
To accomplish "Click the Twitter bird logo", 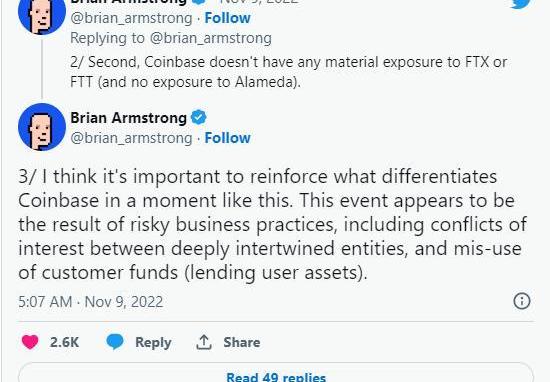I will pos(522,4).
